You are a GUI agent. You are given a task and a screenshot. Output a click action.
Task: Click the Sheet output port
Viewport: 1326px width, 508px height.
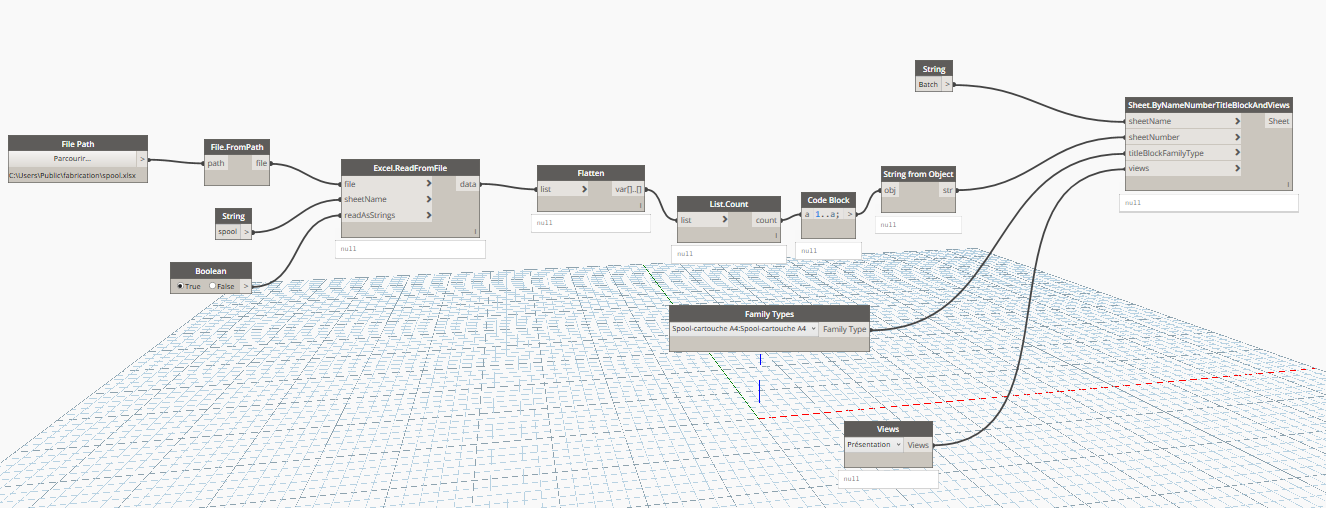pyautogui.click(x=1279, y=121)
